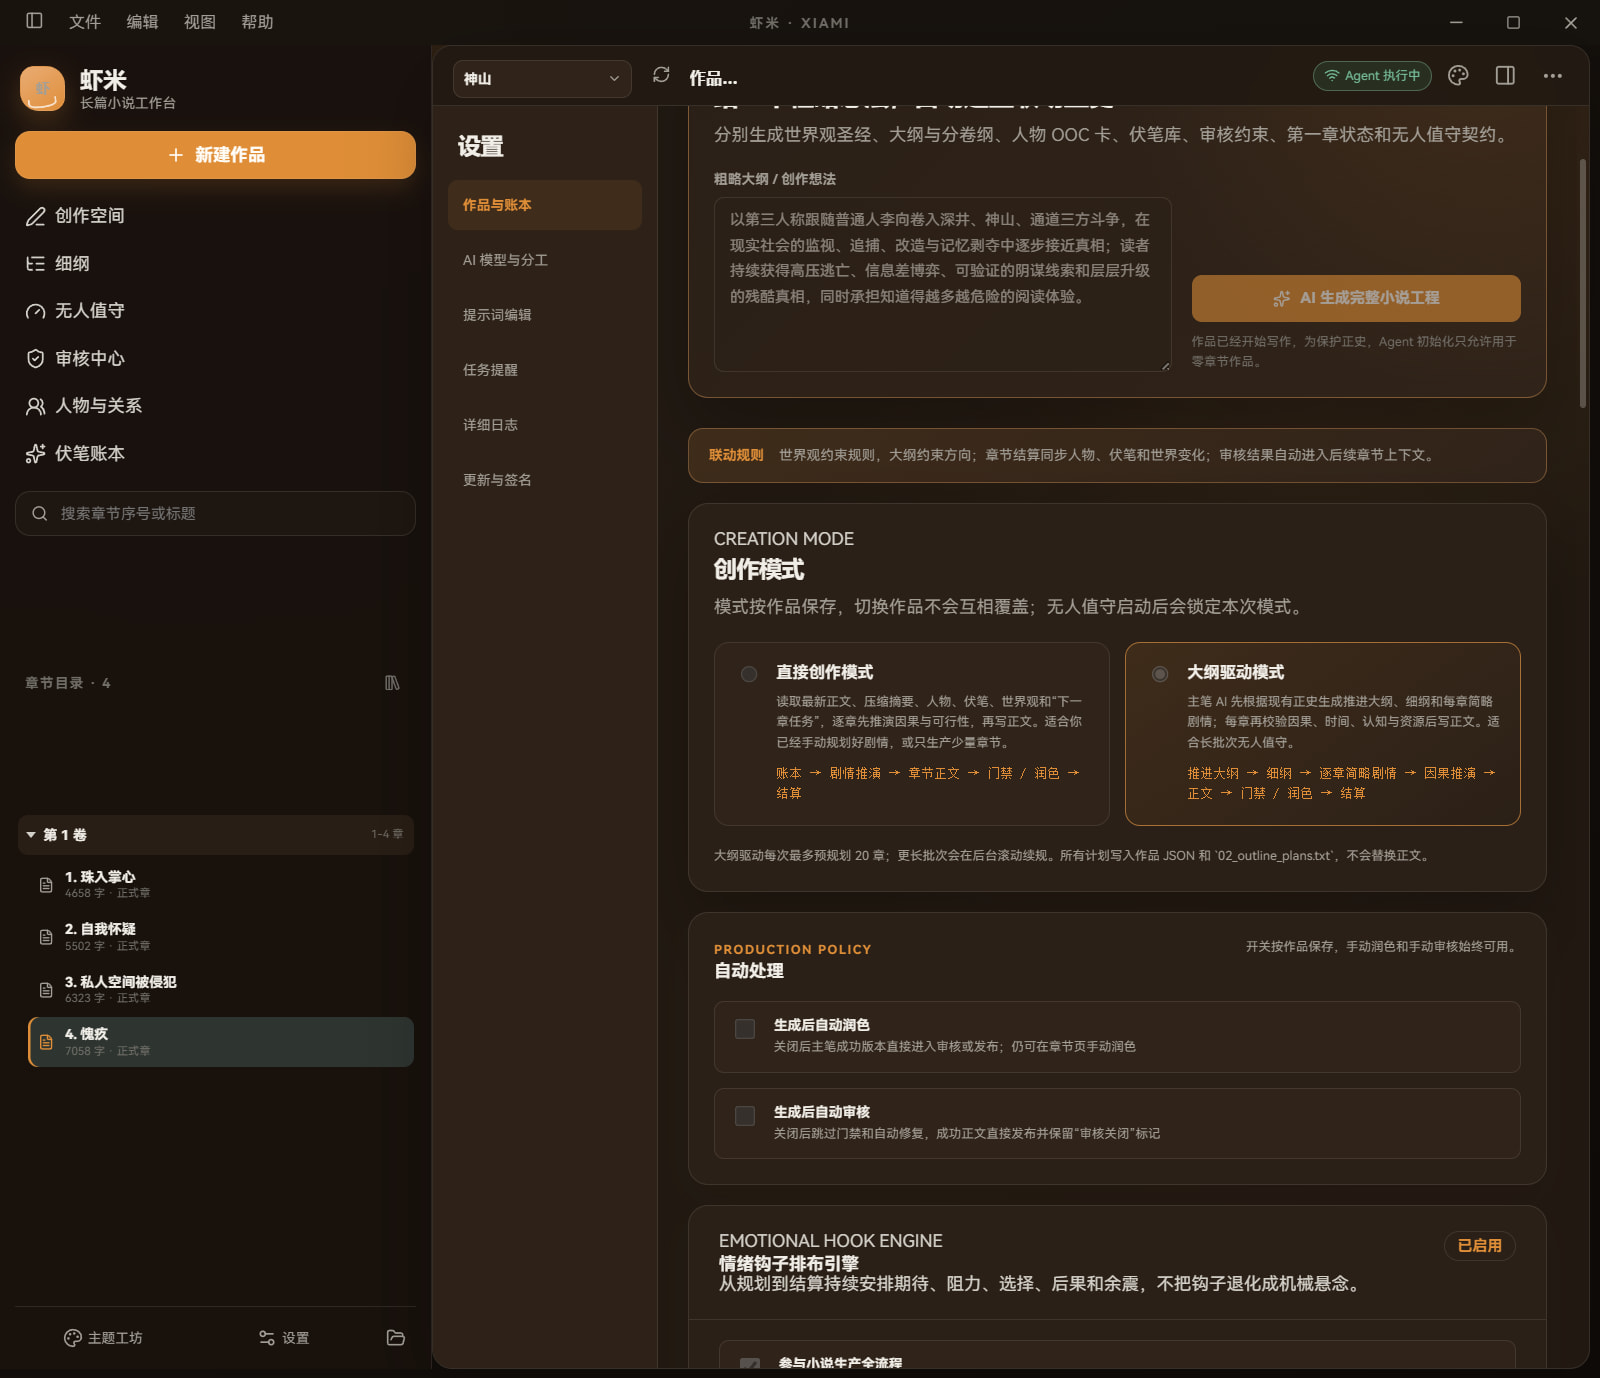Select the 大纲驱动模式 card title
Image resolution: width=1600 pixels, height=1378 pixels.
click(x=1236, y=673)
